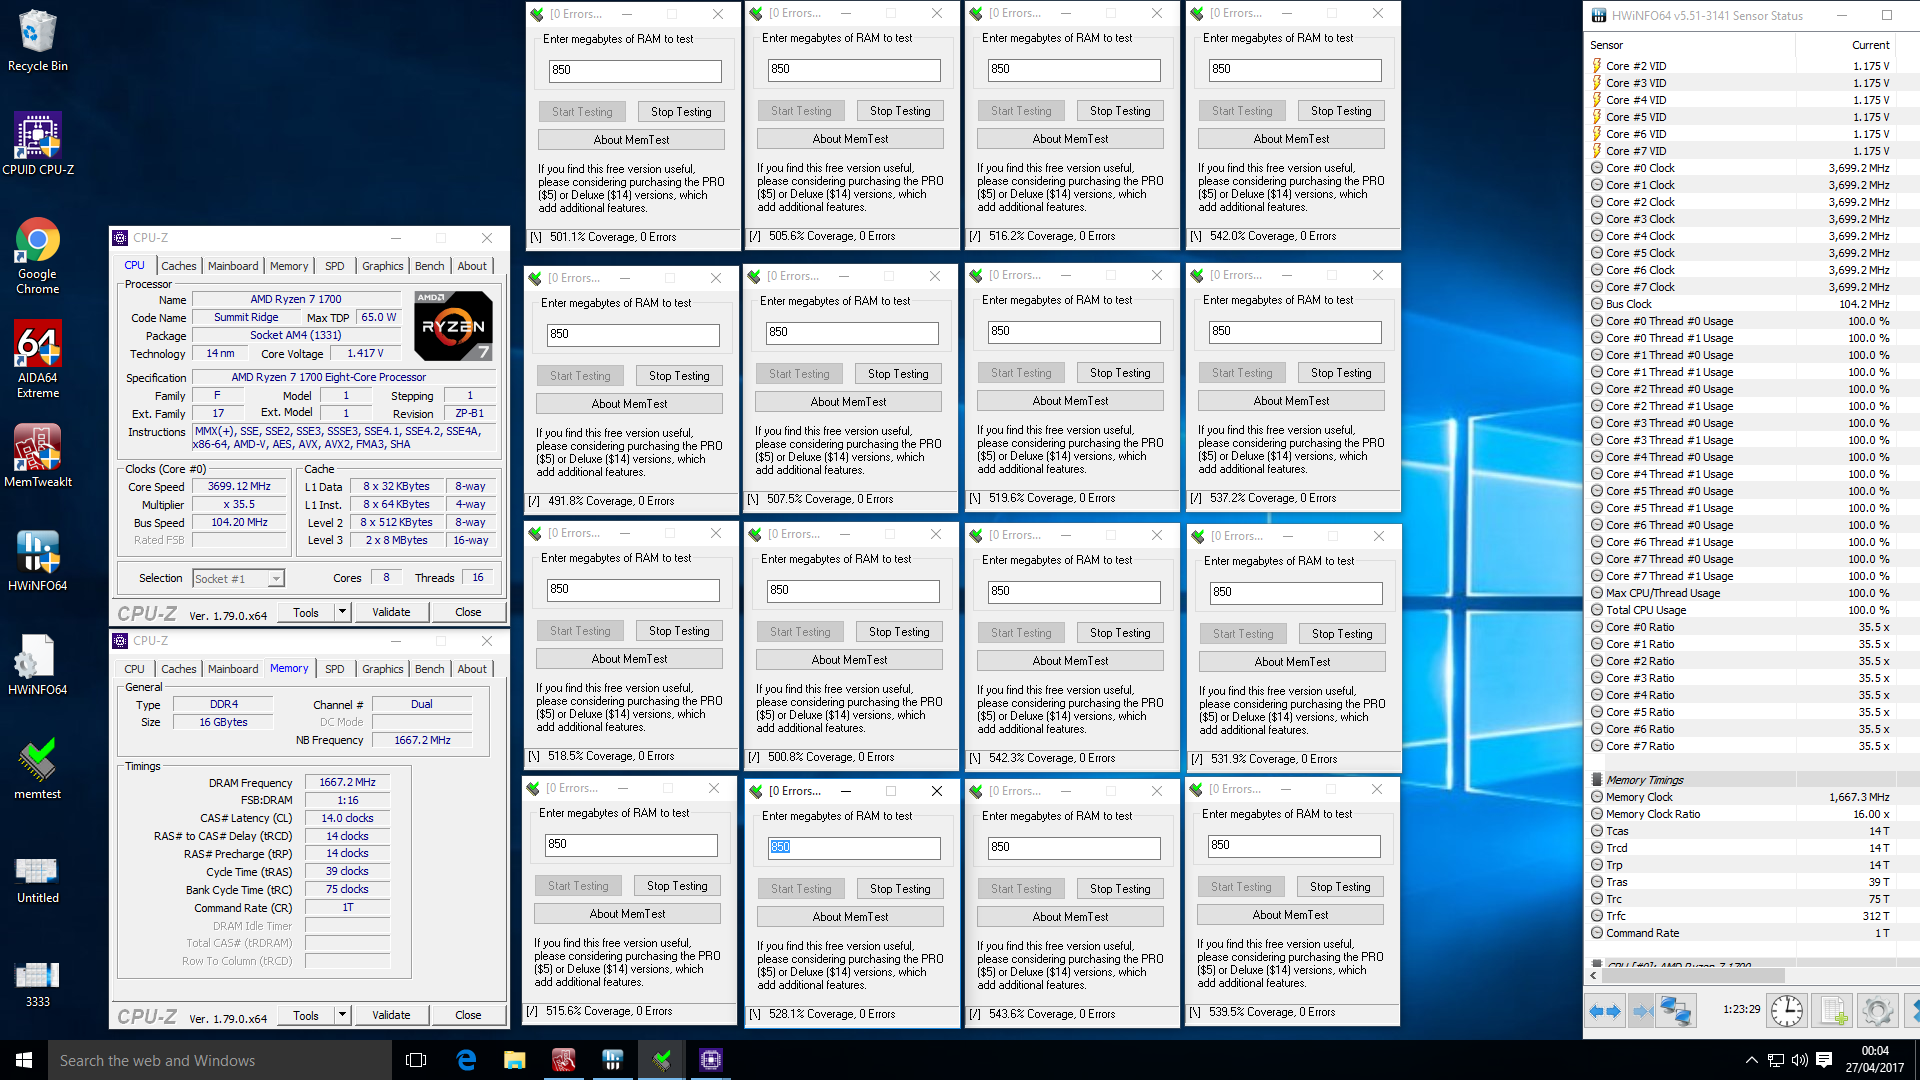
Task: Open Tools dropdown arrow in CPU-Z Memory window
Action: 342,1015
